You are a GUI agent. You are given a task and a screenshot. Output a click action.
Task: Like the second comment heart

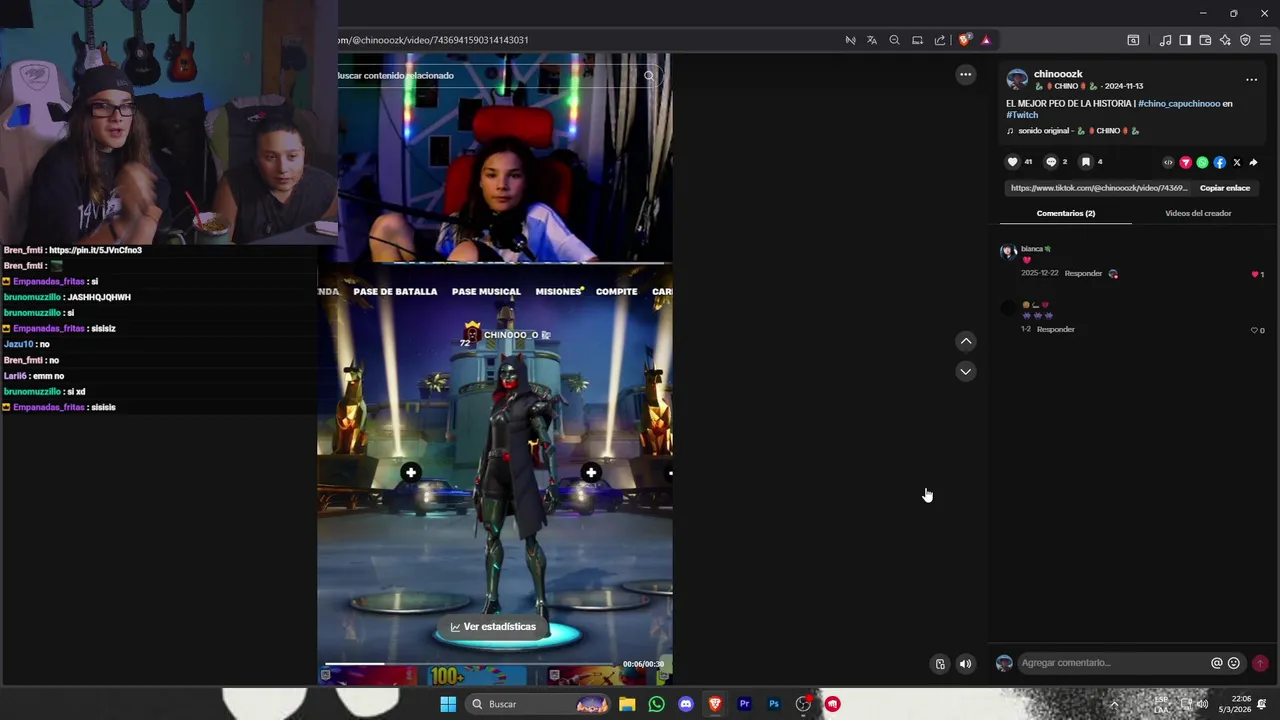1254,330
